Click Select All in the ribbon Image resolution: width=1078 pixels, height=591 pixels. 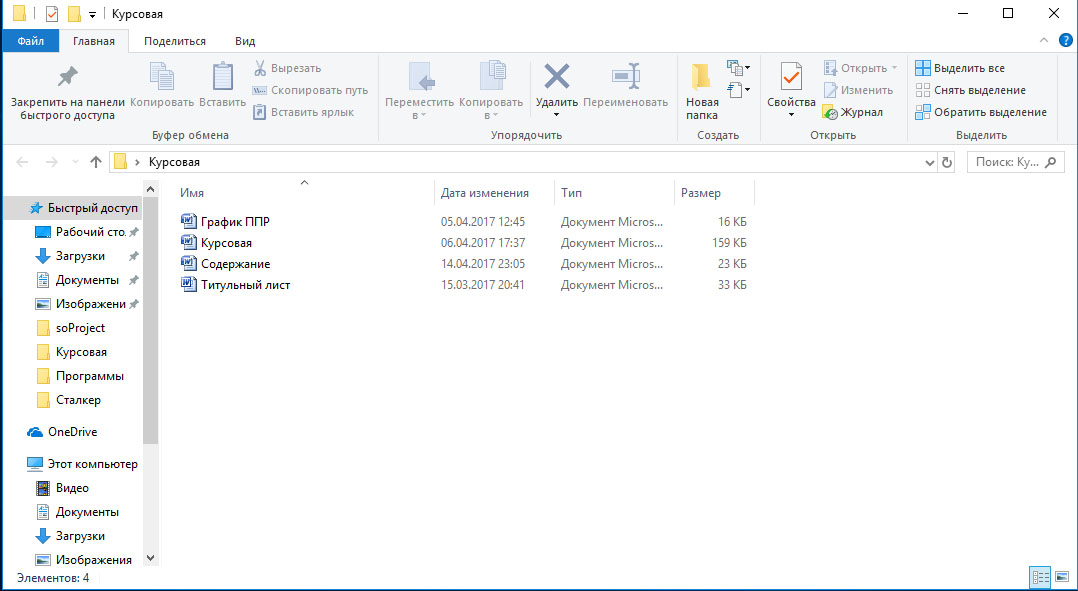tap(959, 68)
